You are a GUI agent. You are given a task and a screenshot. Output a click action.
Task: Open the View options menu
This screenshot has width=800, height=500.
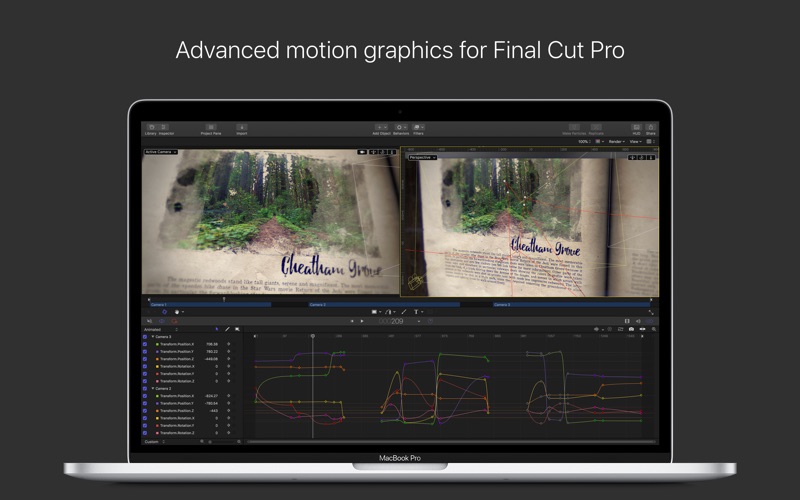click(635, 141)
